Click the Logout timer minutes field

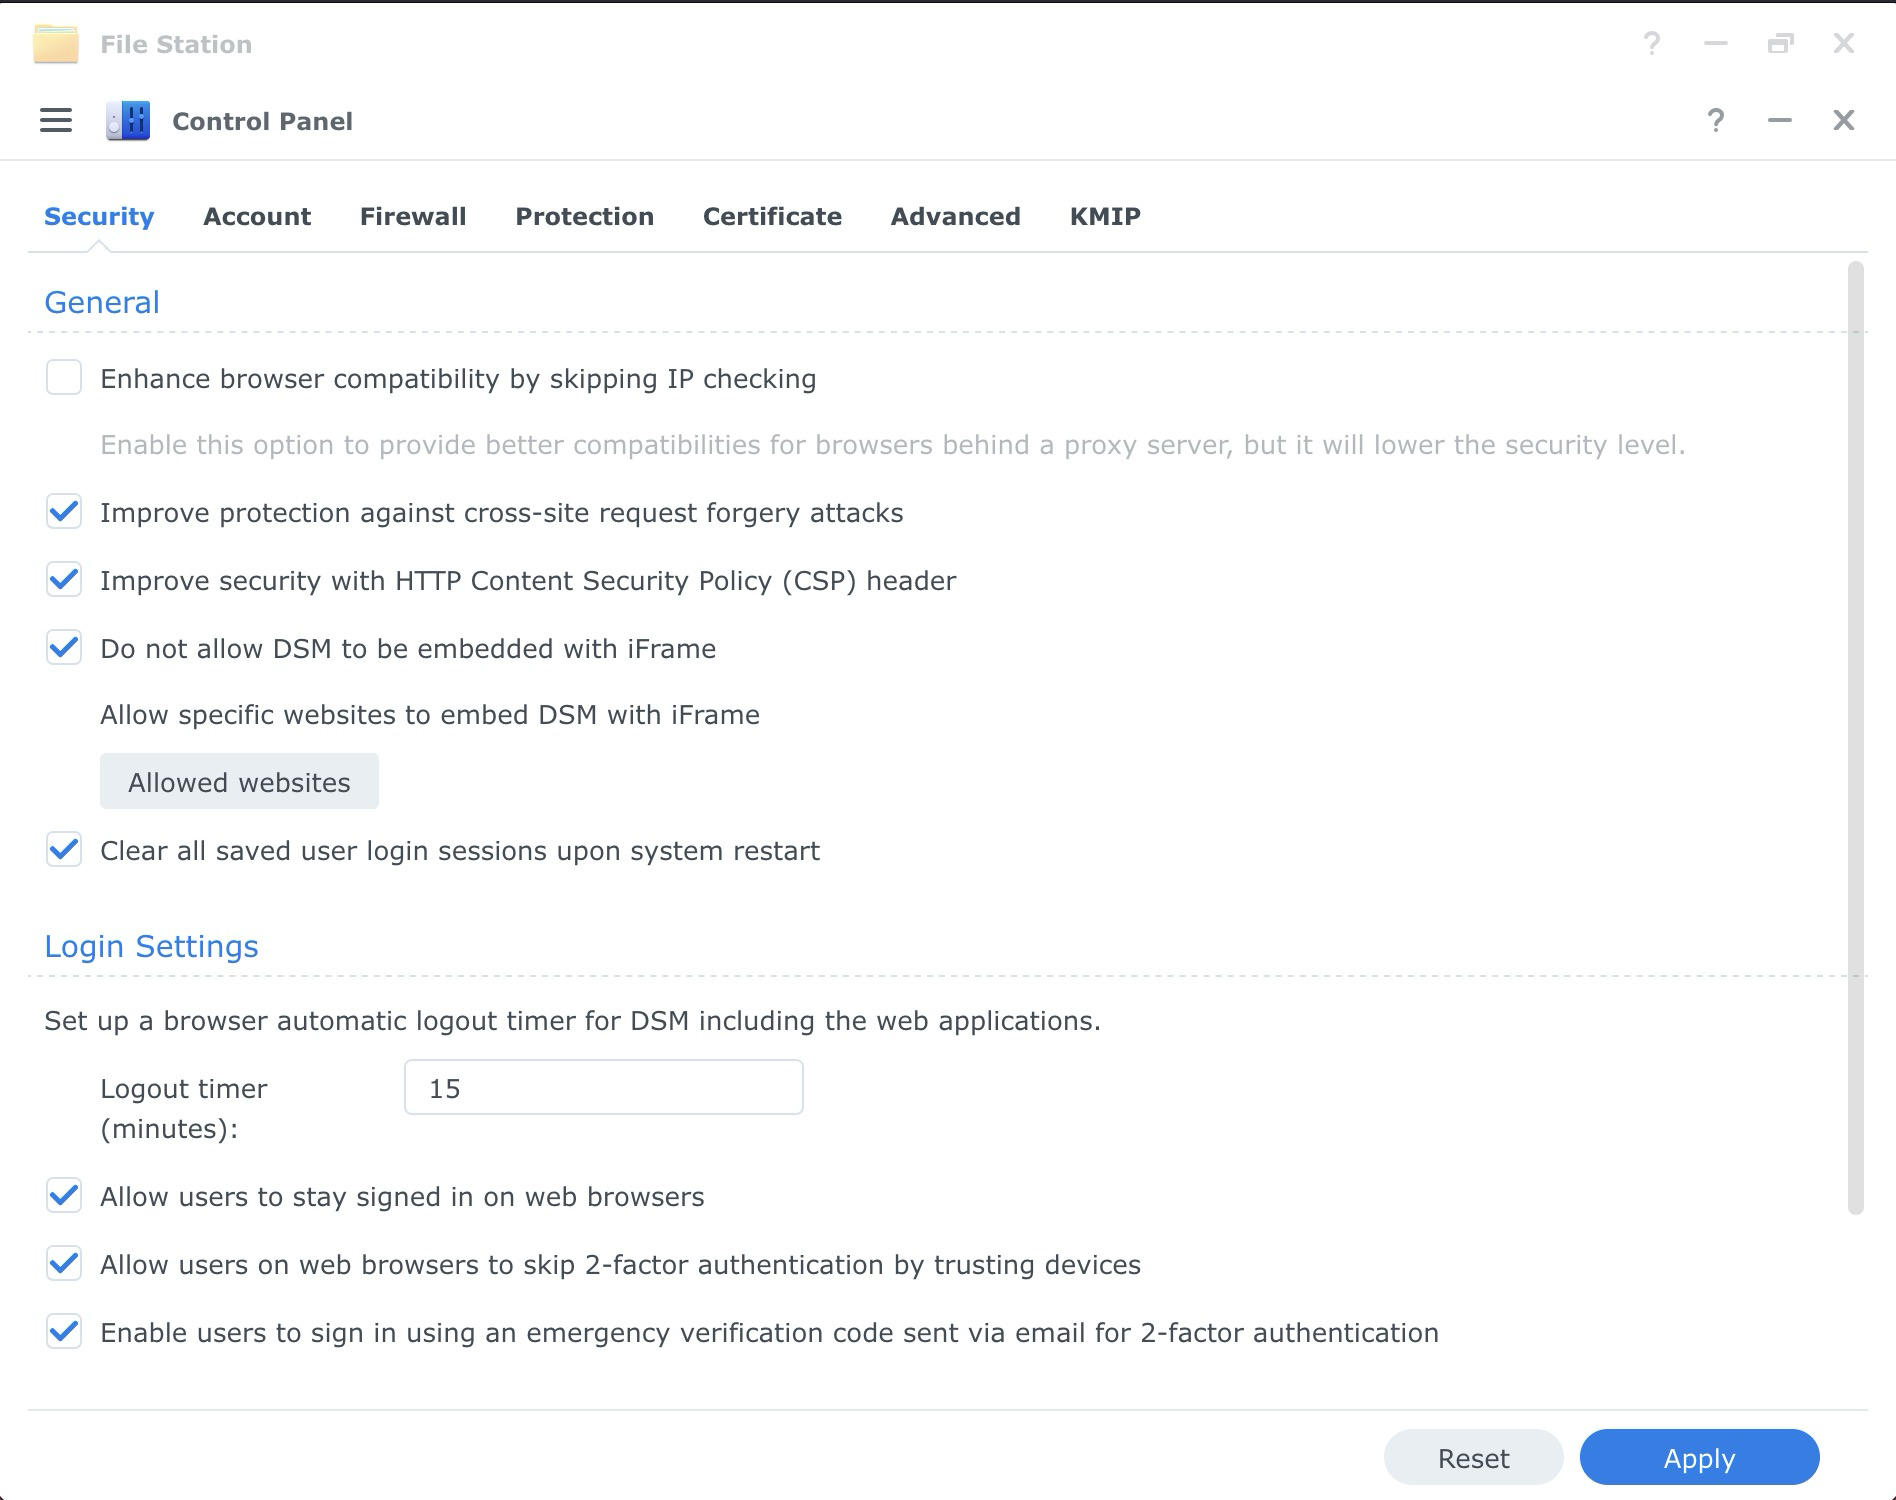click(603, 1087)
